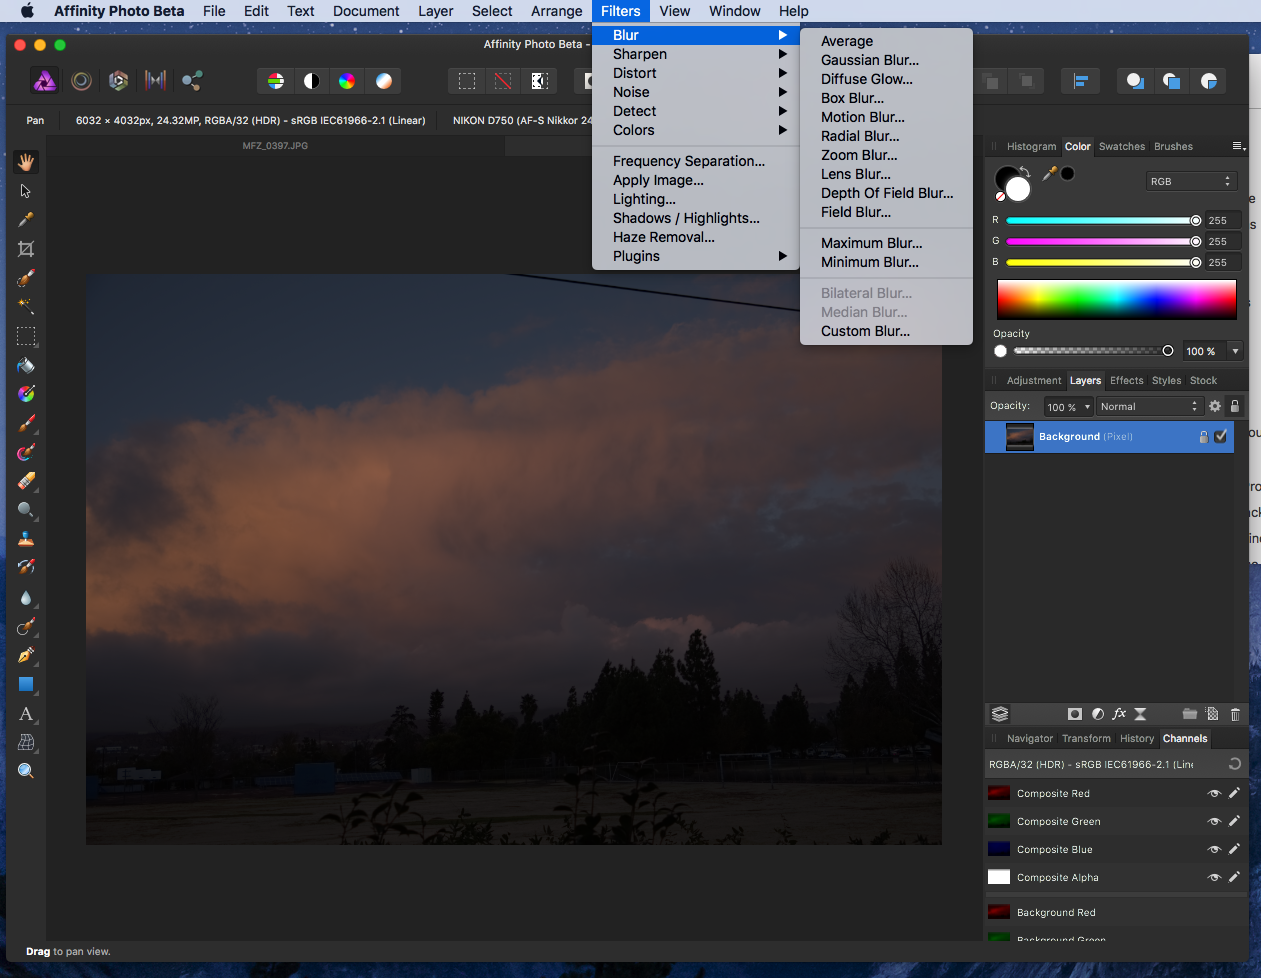Select the Paint Brush tool

click(x=26, y=423)
